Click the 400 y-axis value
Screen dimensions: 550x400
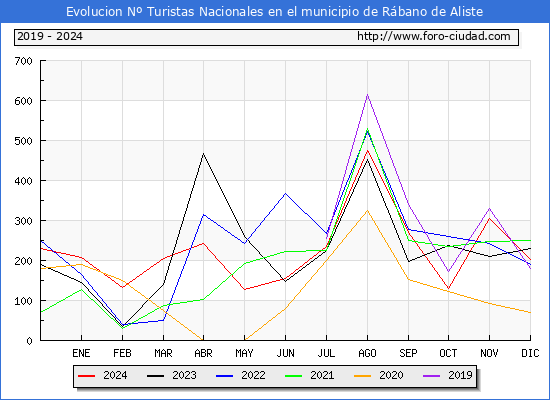tap(24, 181)
